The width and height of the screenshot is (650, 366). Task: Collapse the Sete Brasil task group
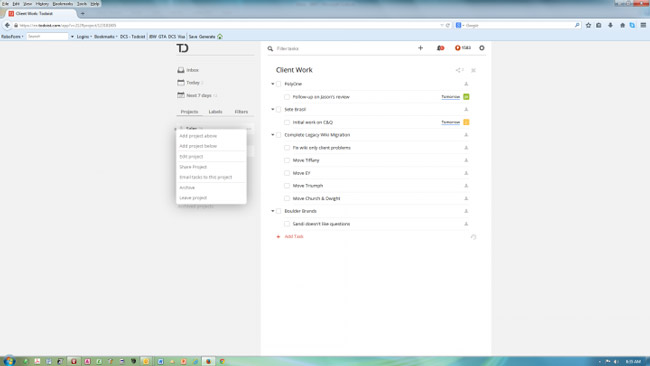[x=272, y=109]
